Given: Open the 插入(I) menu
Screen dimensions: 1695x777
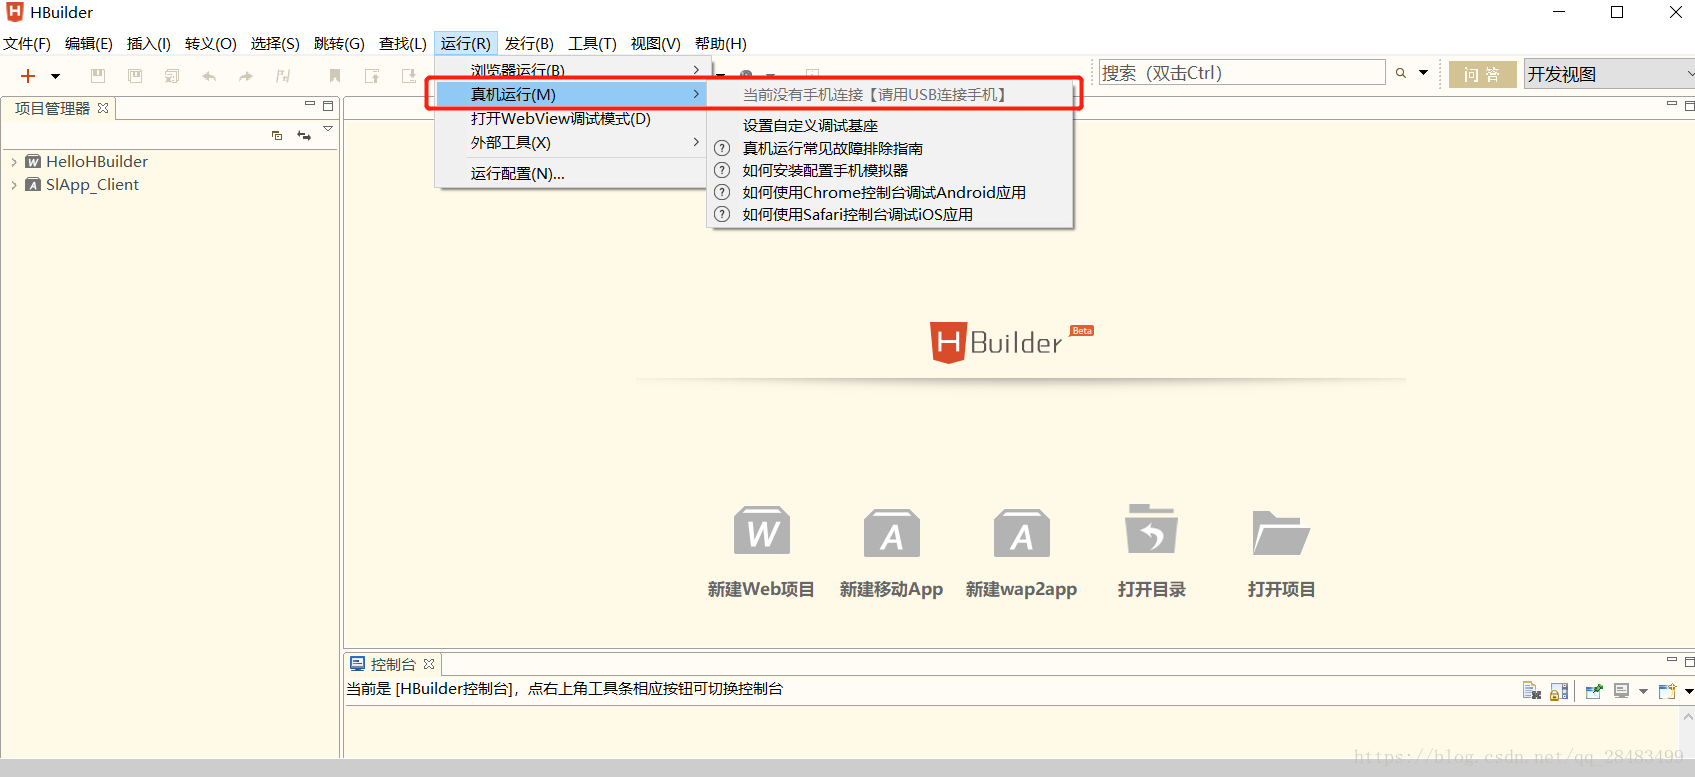Looking at the screenshot, I should pos(149,44).
